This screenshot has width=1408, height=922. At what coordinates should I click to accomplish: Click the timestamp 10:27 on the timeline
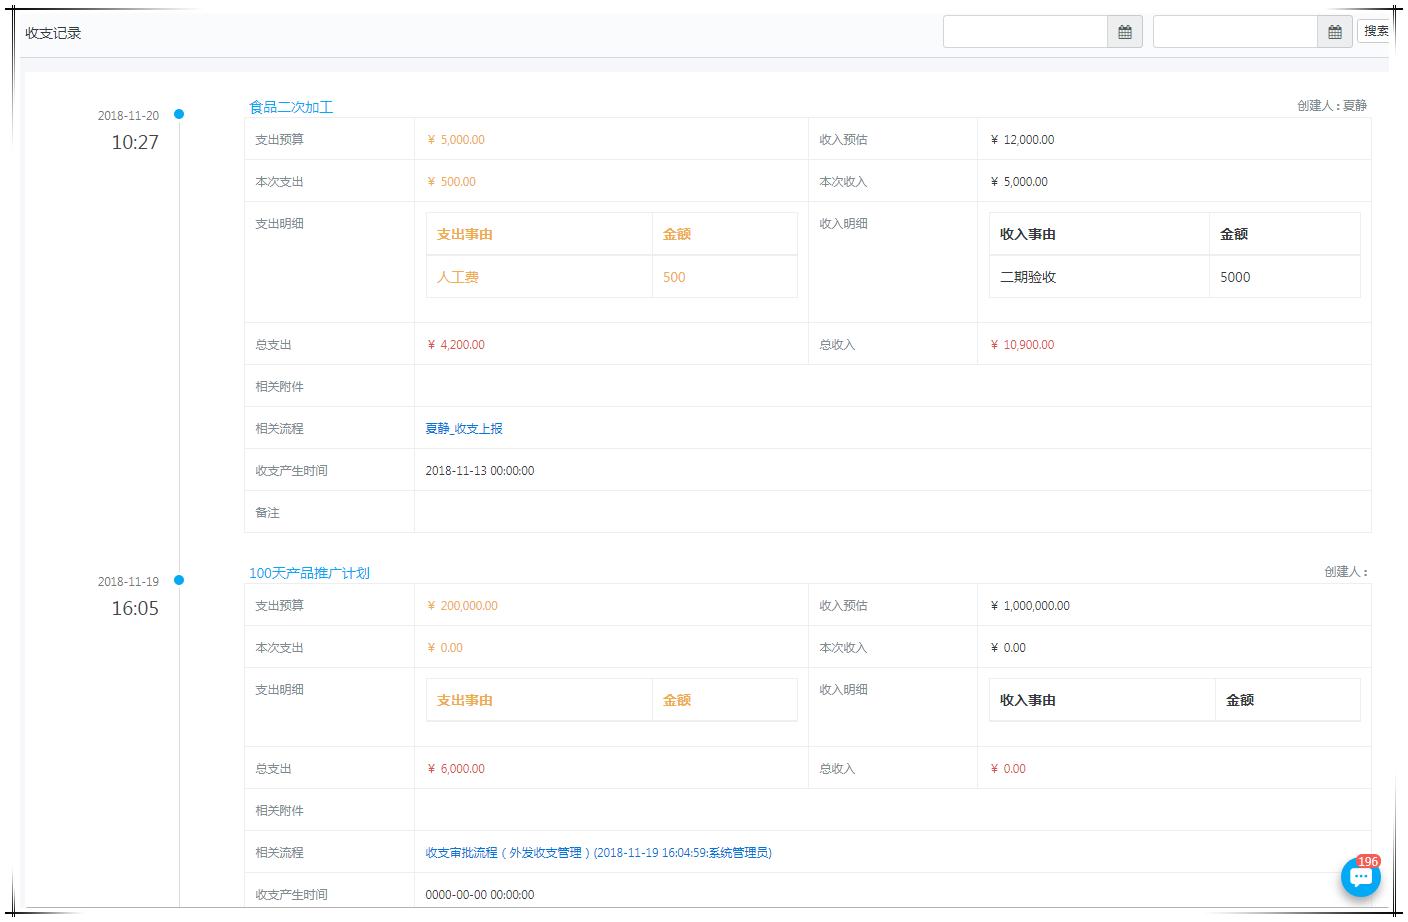click(x=135, y=143)
